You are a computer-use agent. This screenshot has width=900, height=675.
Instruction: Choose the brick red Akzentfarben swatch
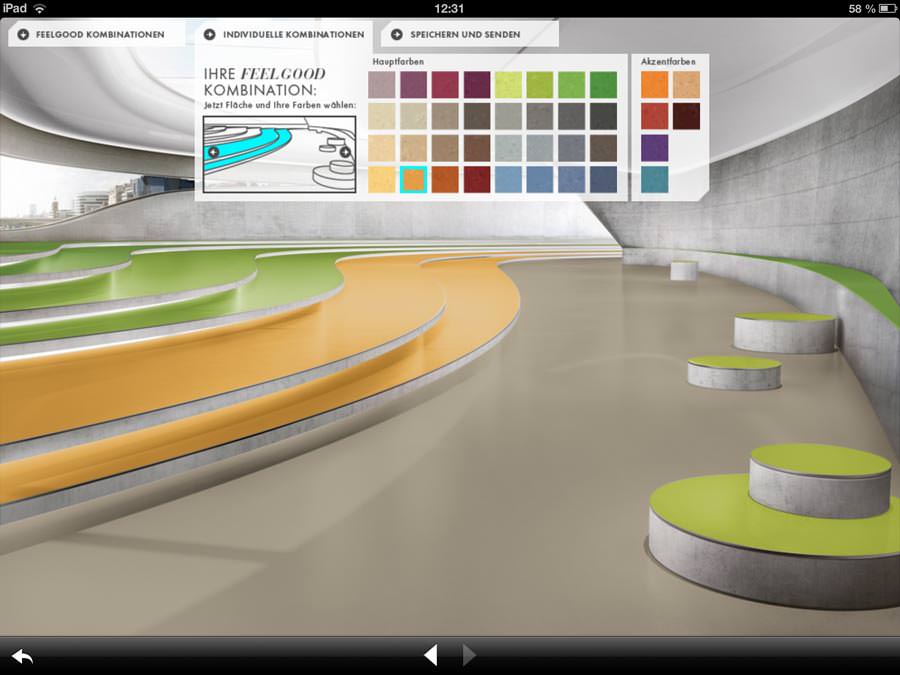[x=654, y=117]
